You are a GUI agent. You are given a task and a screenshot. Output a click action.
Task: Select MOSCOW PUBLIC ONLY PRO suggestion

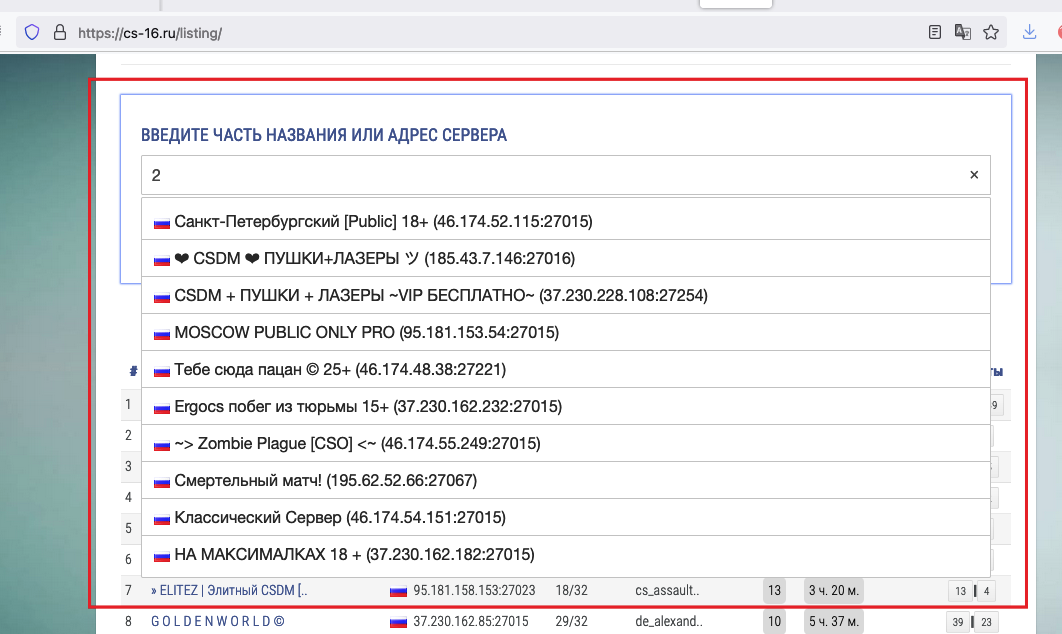[x=566, y=332]
